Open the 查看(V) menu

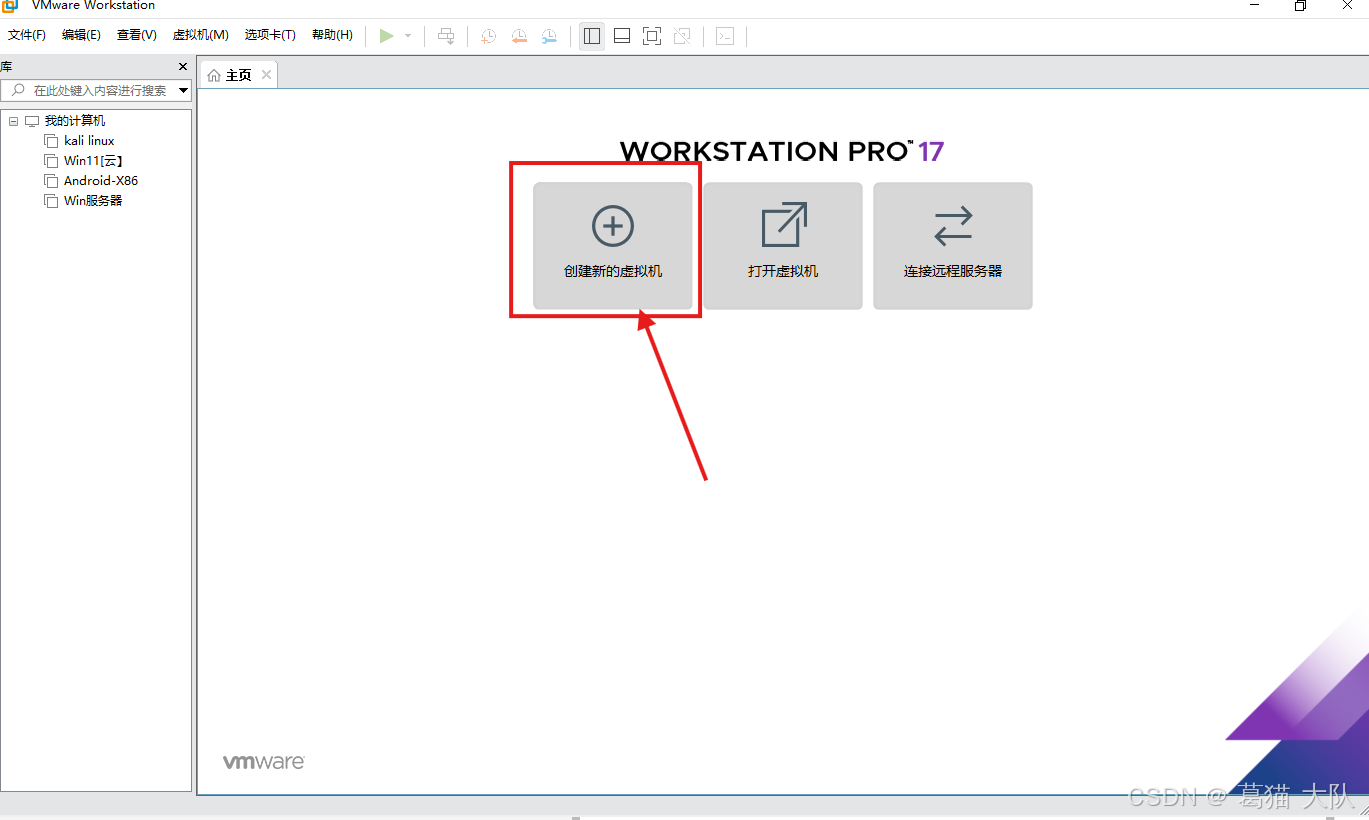(137, 35)
